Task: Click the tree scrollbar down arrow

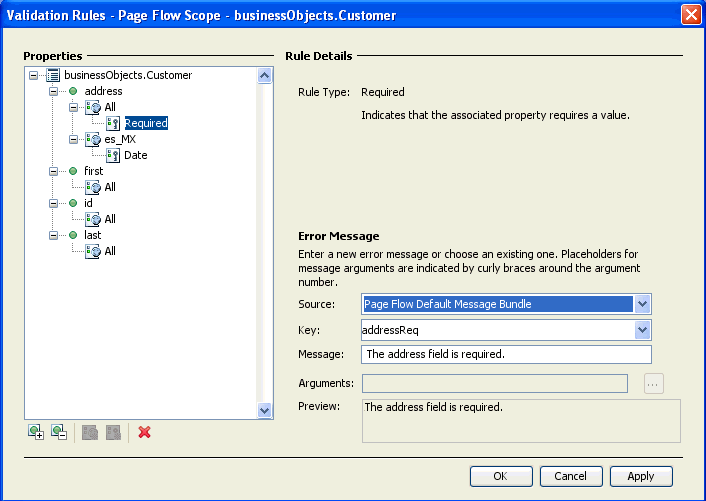Action: (265, 410)
